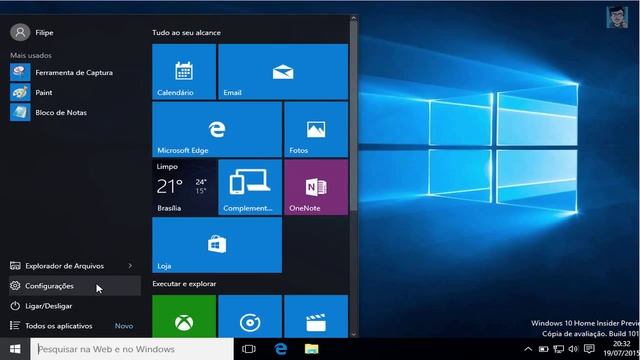Open the Fotos tile
The image size is (640, 360).
316,129
